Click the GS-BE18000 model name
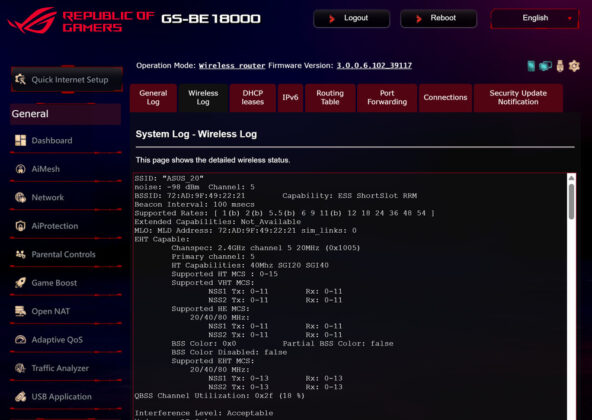Screen dimensions: 592x420 pos(211,19)
